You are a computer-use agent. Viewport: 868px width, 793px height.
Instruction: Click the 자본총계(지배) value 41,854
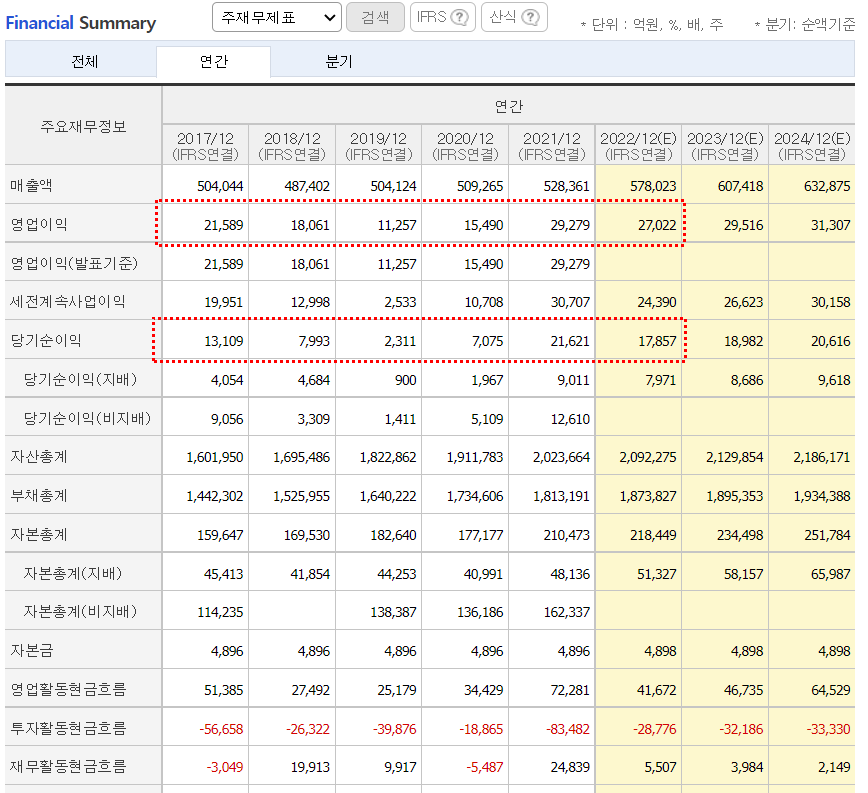[310, 574]
